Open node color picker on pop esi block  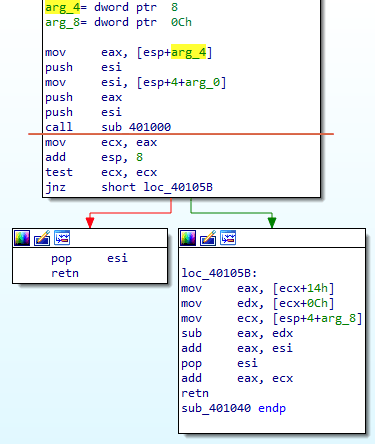point(22,238)
